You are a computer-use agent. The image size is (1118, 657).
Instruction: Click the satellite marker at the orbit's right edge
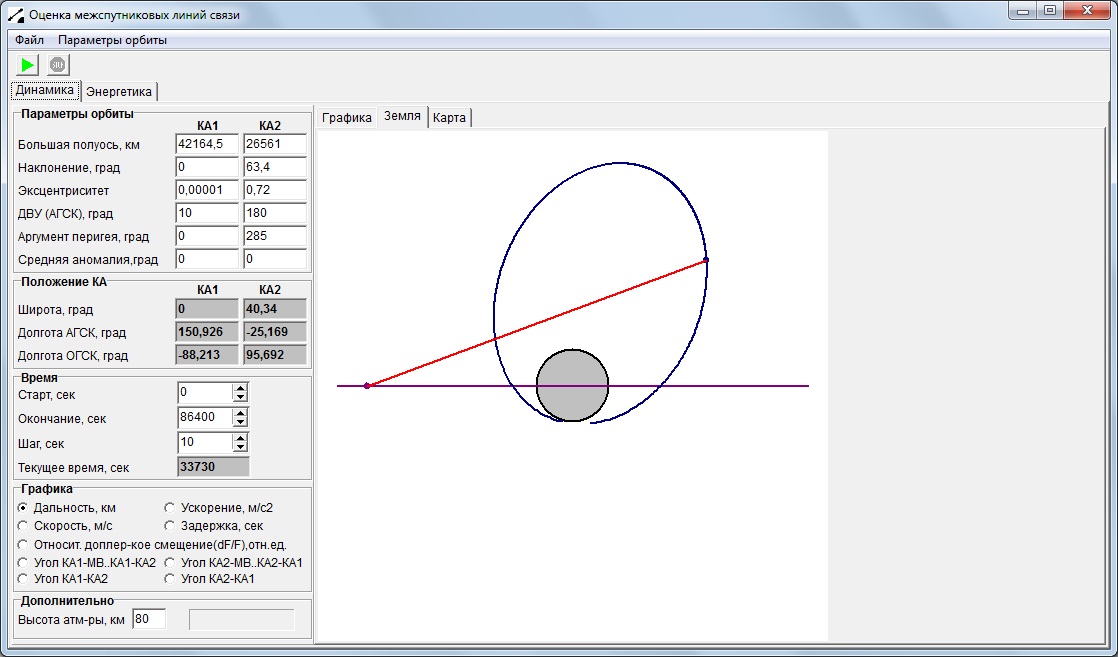pos(706,260)
